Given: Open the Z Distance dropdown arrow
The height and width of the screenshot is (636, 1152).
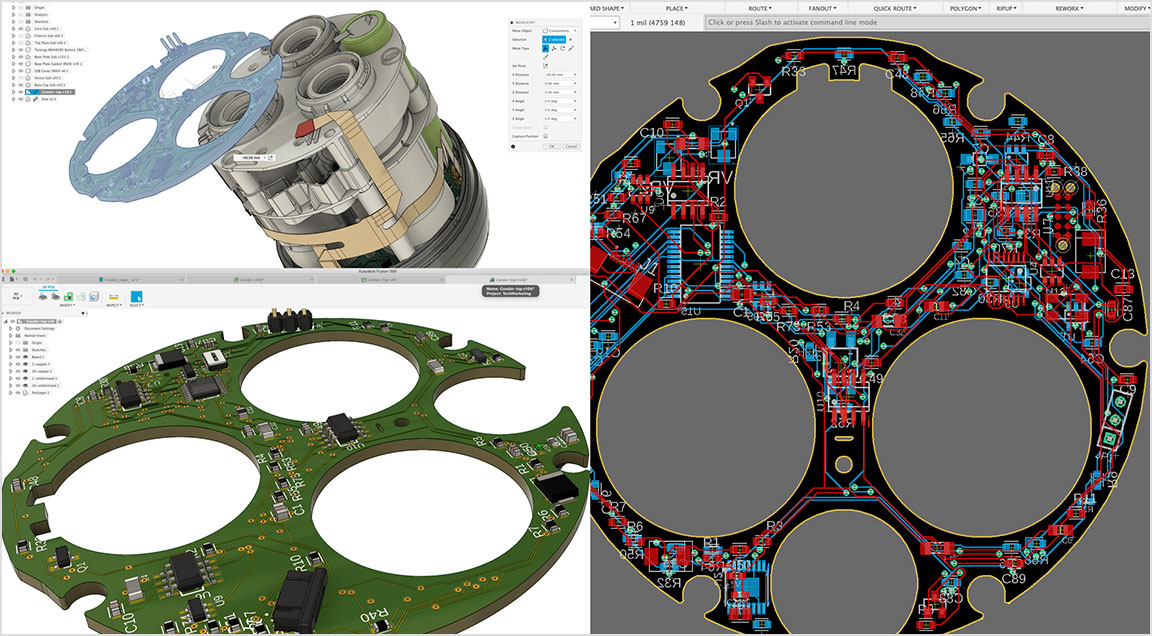Looking at the screenshot, I should [x=575, y=93].
